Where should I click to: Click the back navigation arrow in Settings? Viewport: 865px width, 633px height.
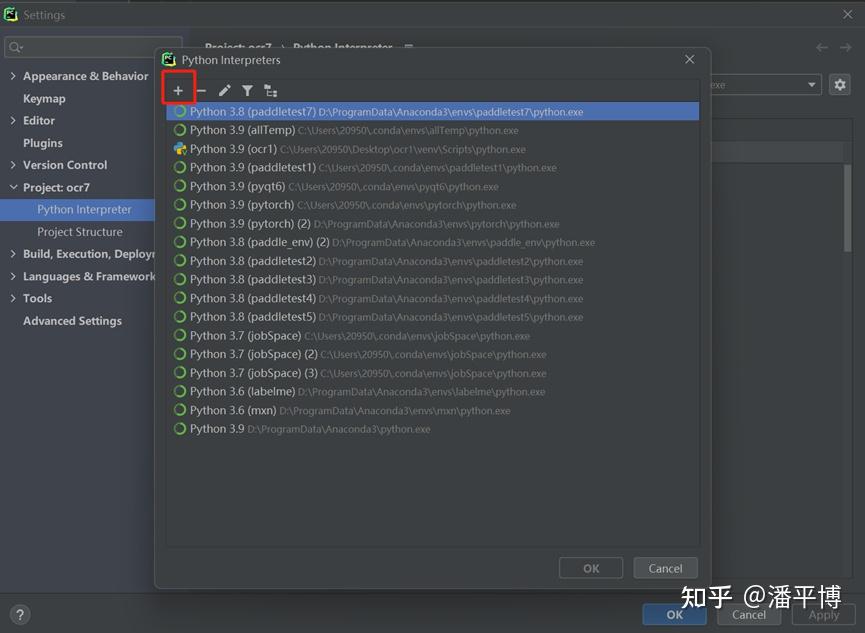pyautogui.click(x=822, y=47)
